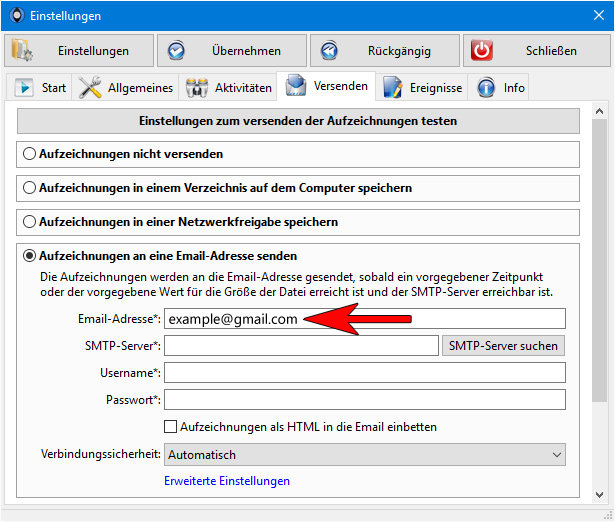Click 'Einstellungen zum versenden der Aufzeichnungen testen'
This screenshot has height=522, width=615.
click(x=298, y=121)
